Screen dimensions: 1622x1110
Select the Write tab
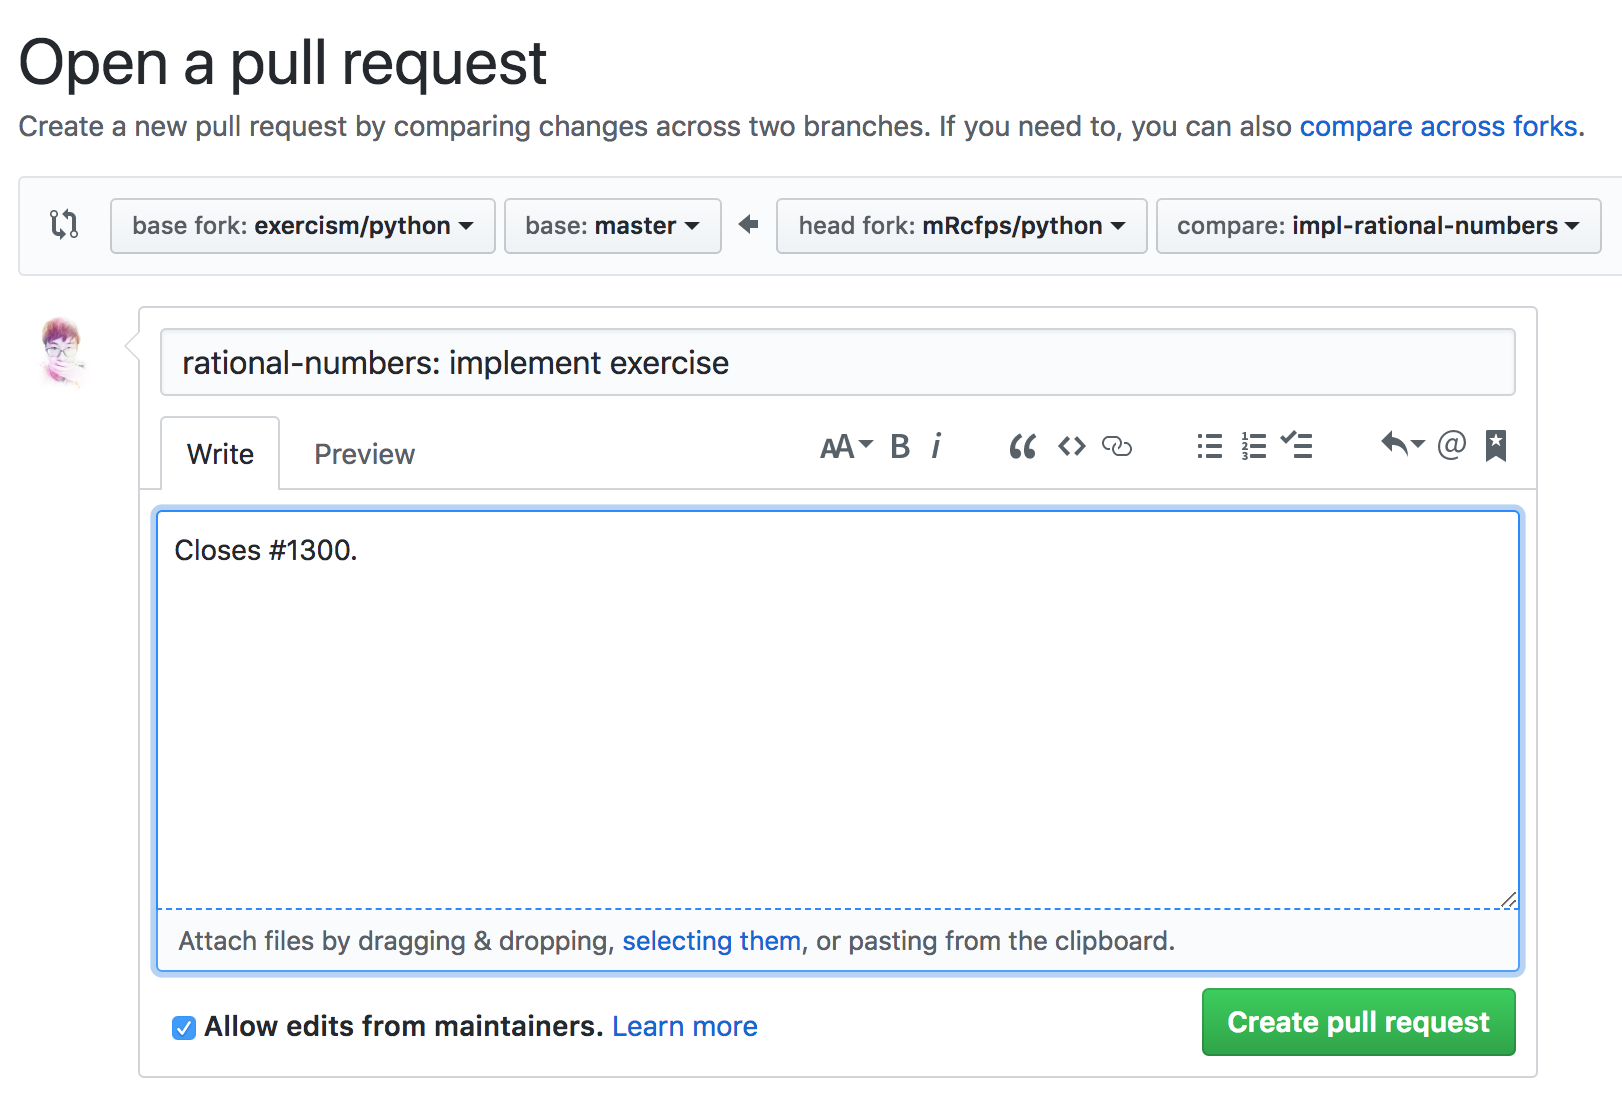220,454
